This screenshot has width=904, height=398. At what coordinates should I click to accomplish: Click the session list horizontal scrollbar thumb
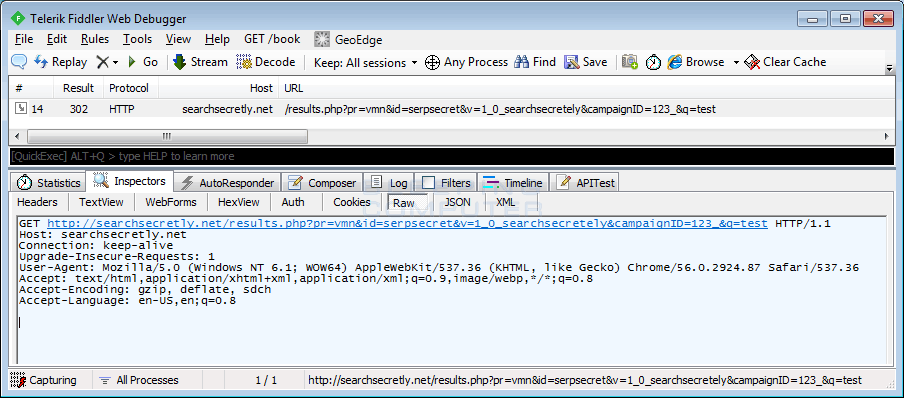point(167,136)
